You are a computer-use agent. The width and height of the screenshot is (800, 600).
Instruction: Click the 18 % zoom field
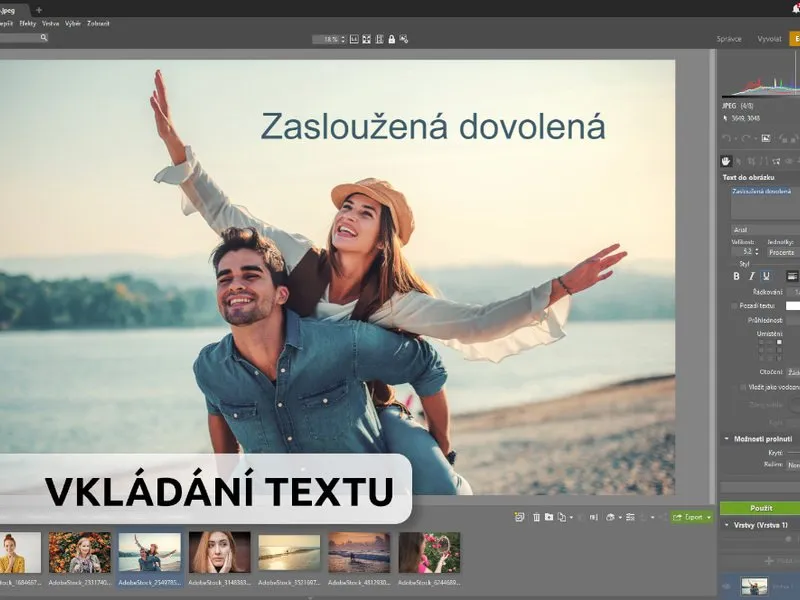(327, 39)
